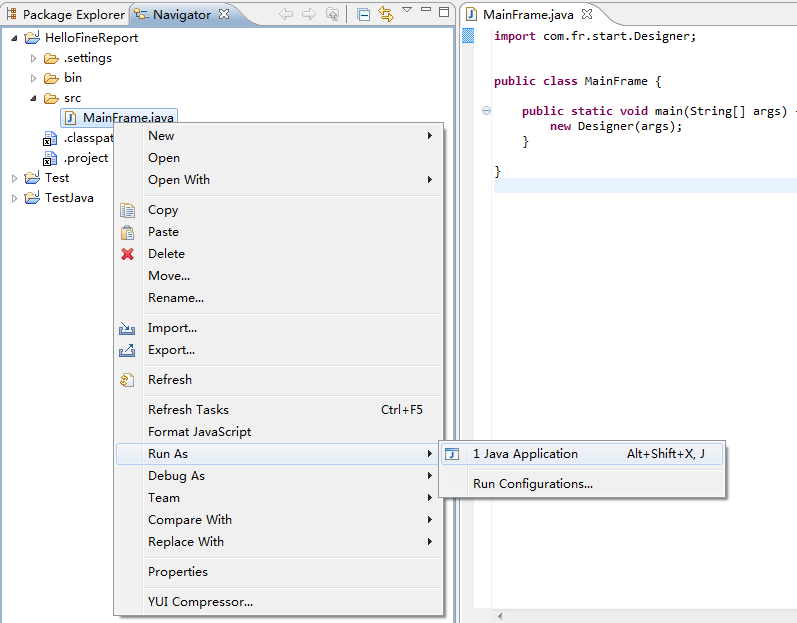Click editor horizontal scrollbar left arrow
This screenshot has width=797, height=623.
pyautogui.click(x=501, y=616)
